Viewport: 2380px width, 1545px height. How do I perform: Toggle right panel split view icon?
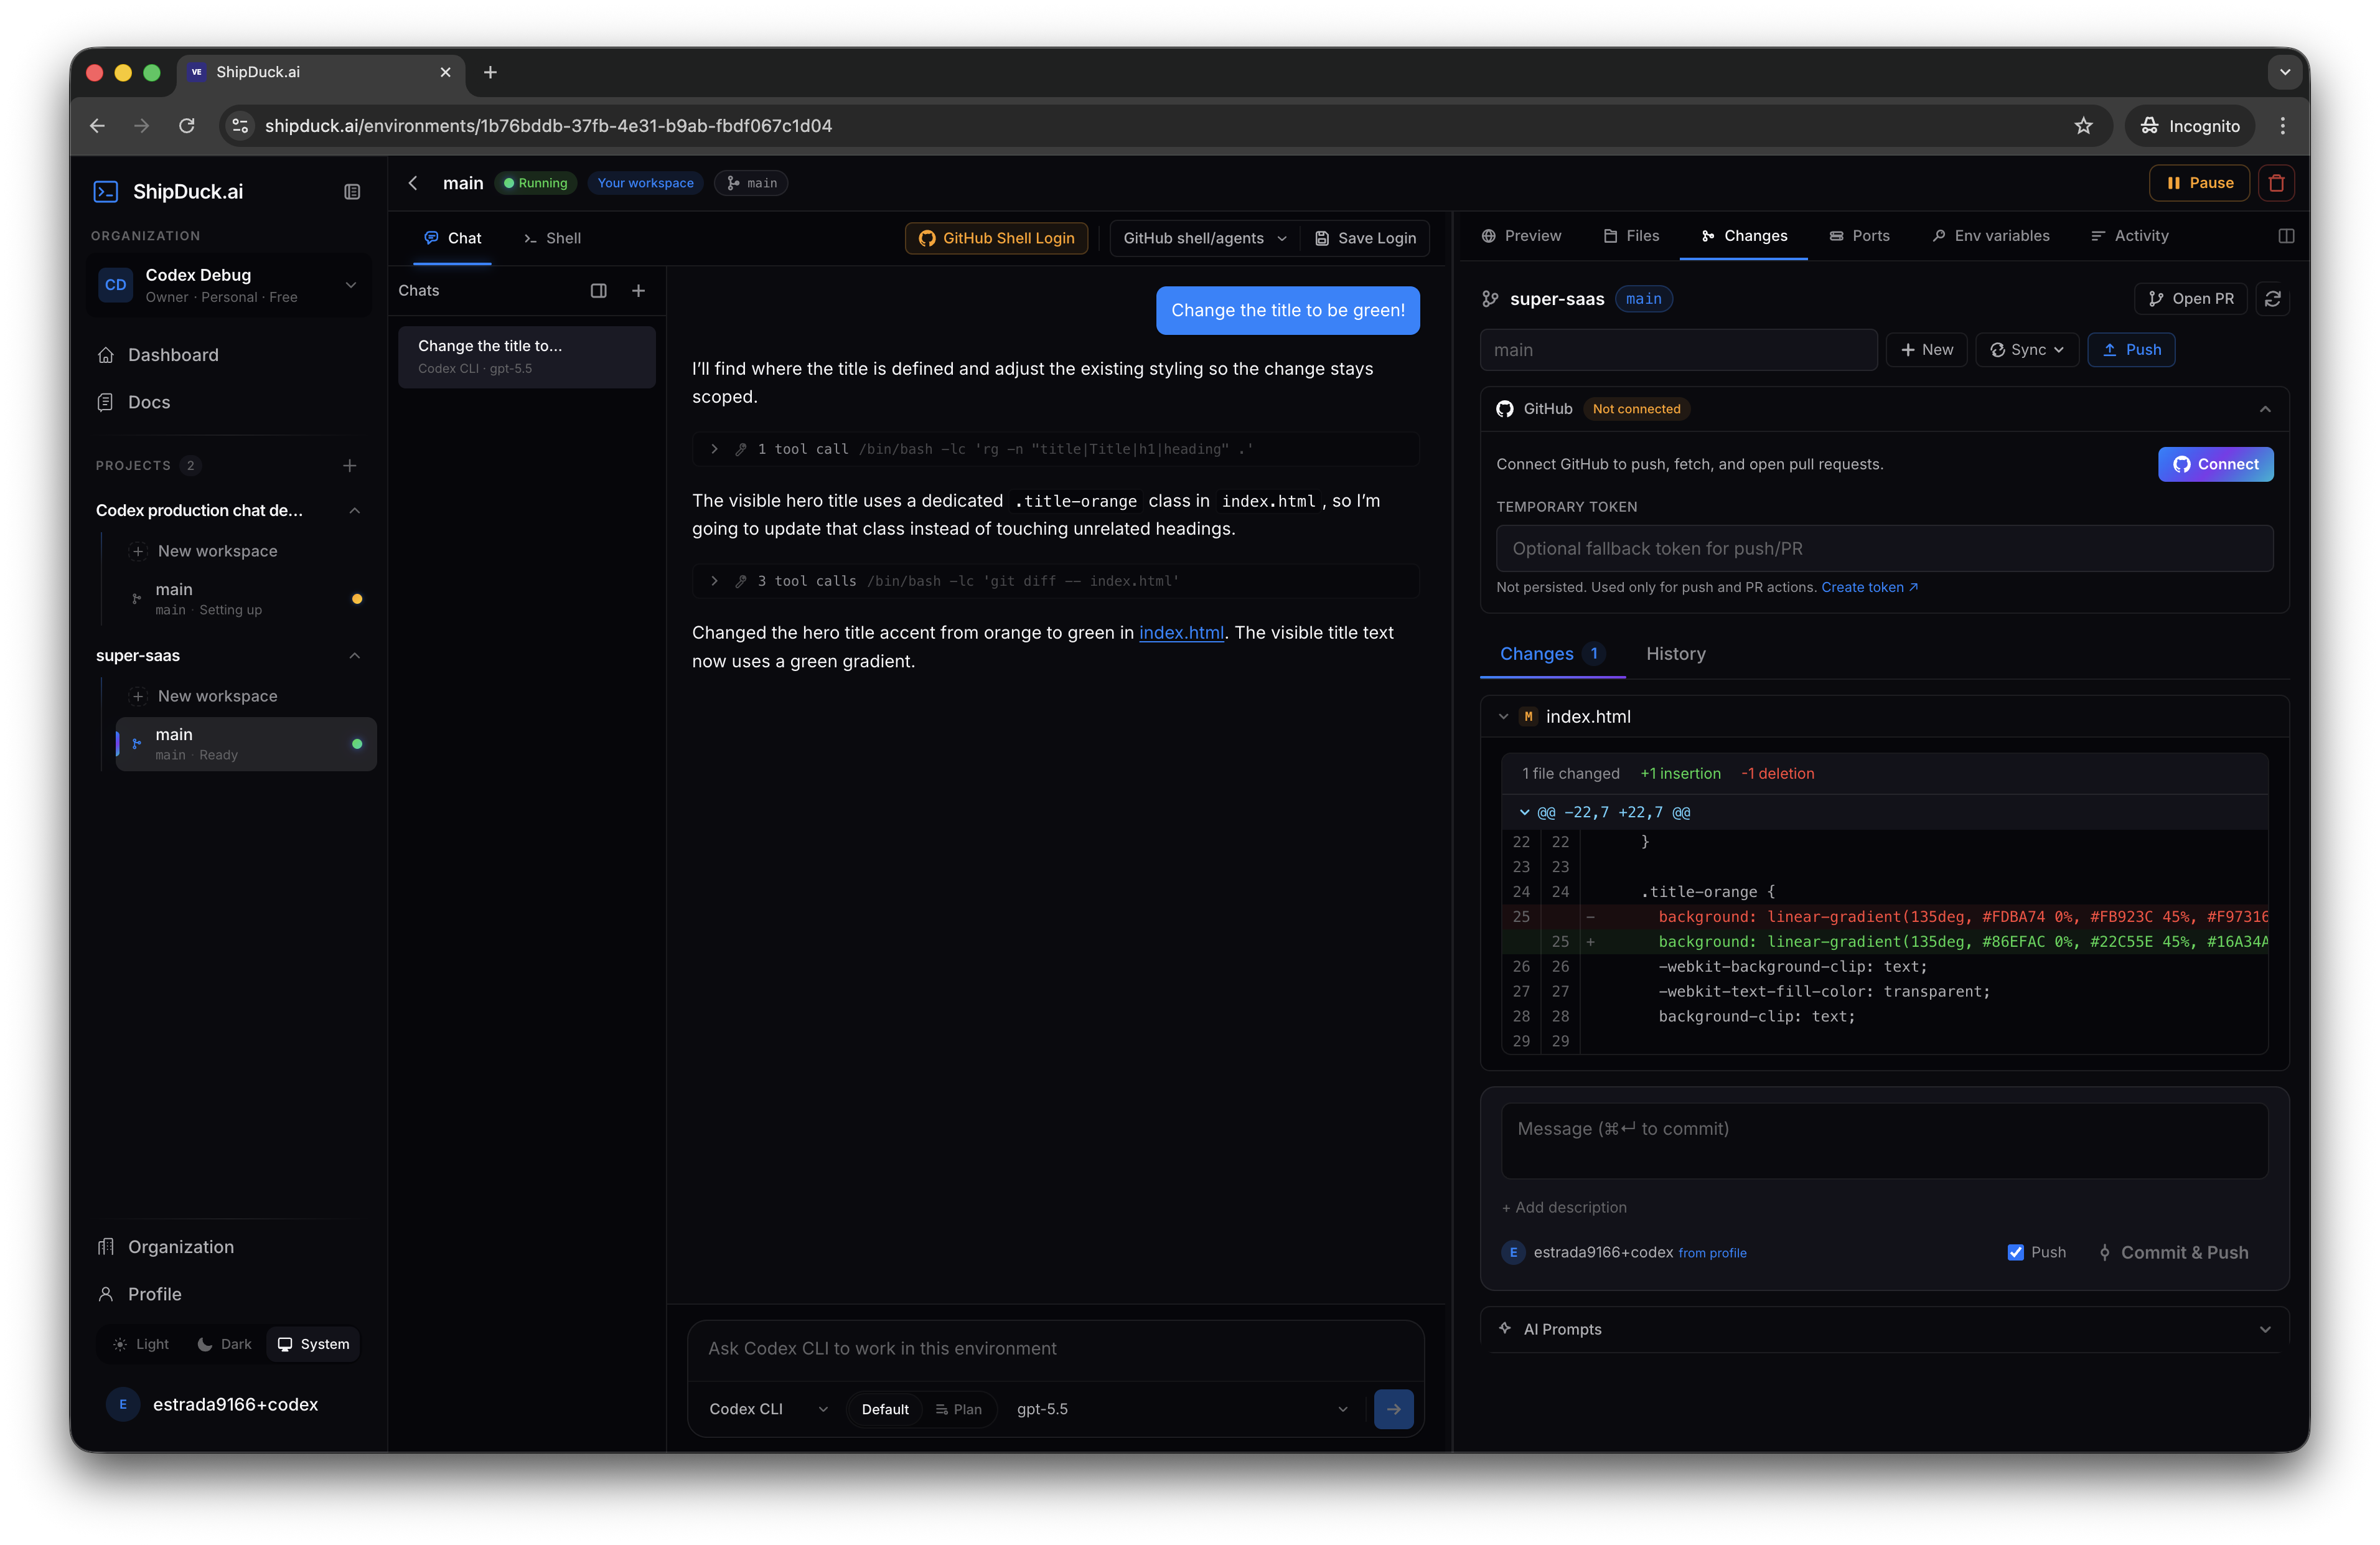2285,236
